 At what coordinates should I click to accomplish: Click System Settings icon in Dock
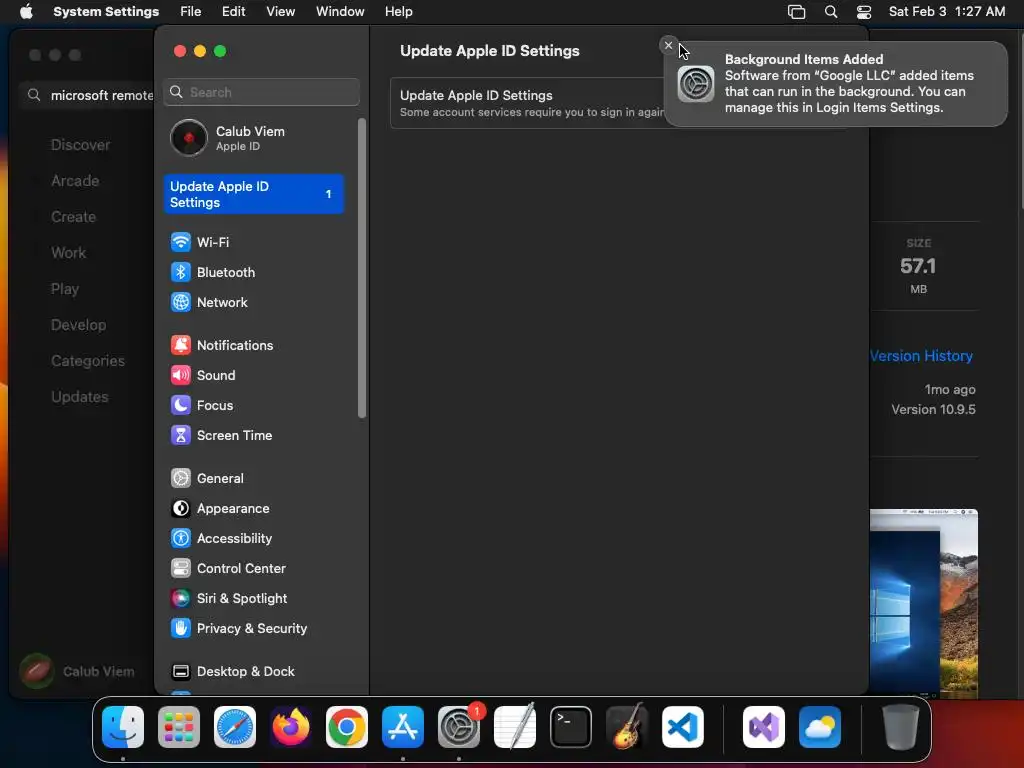tap(458, 727)
